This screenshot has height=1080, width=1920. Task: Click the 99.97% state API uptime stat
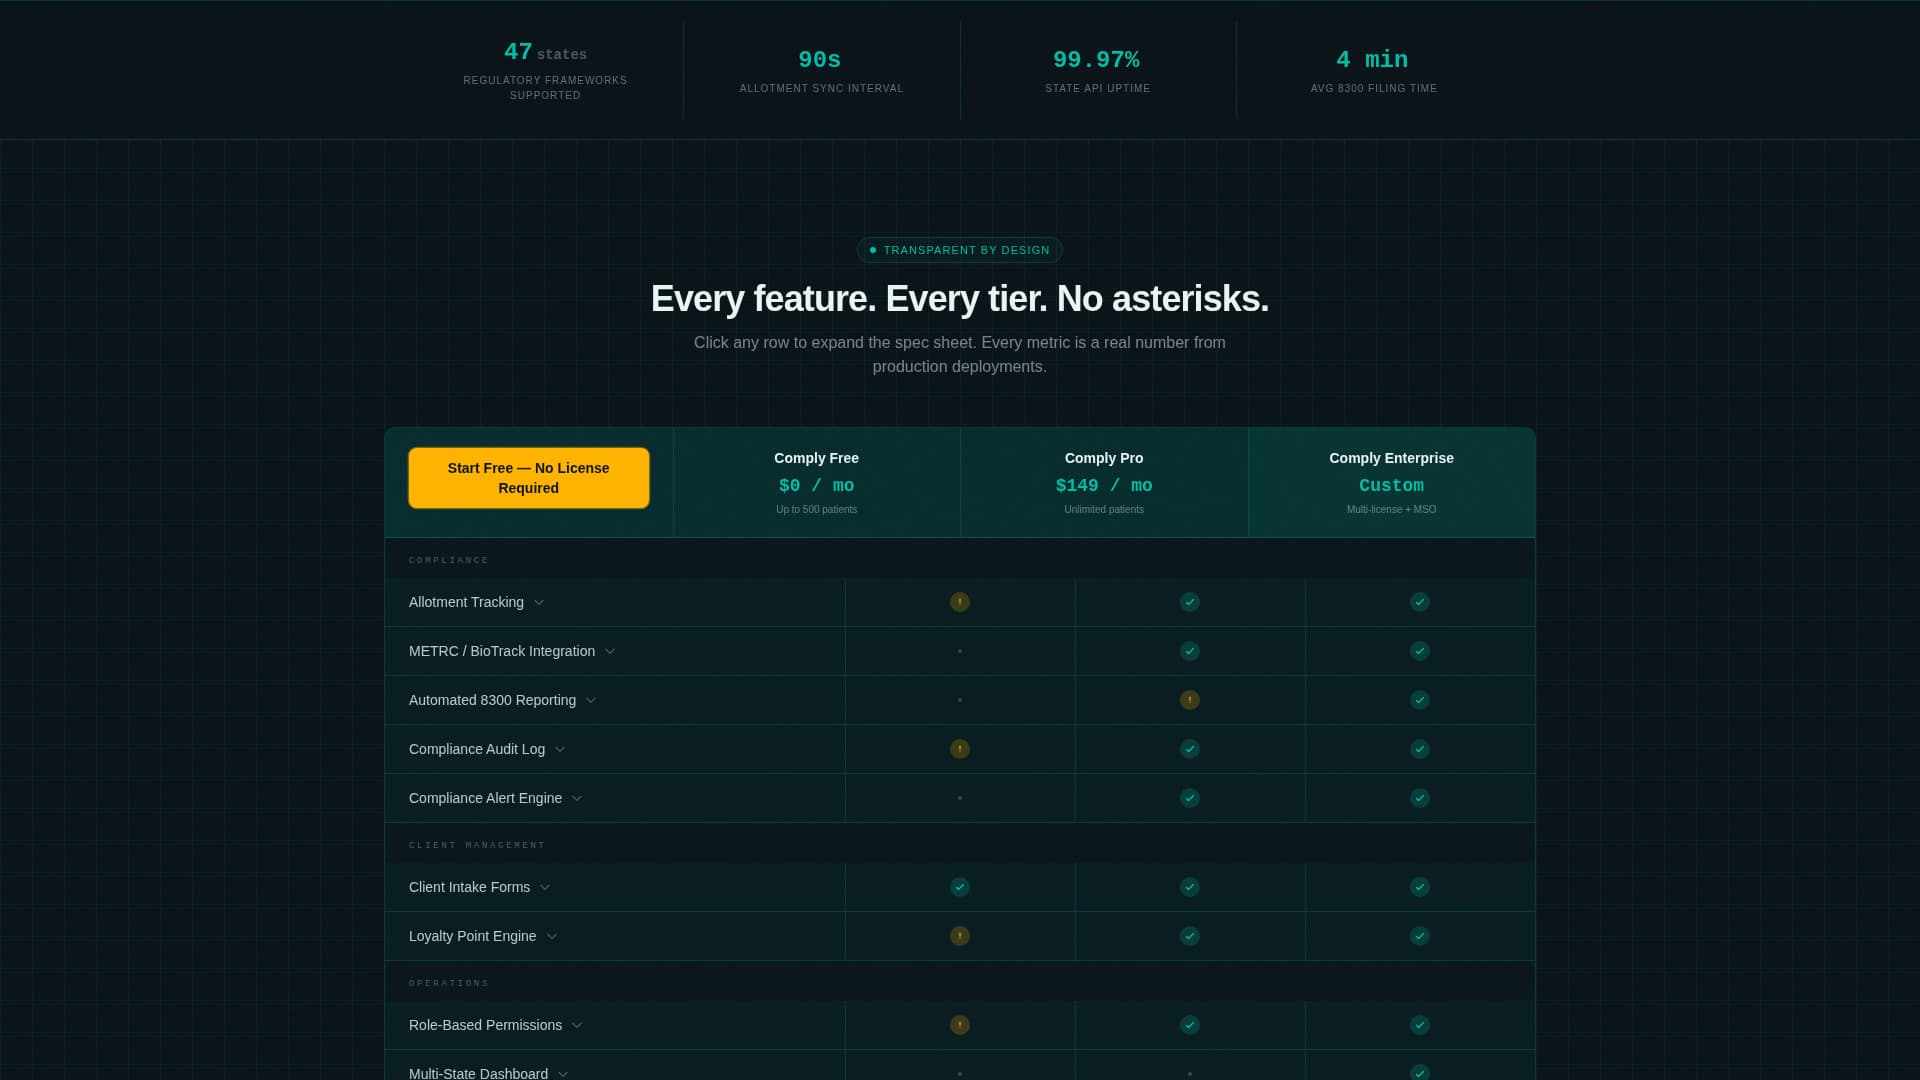pyautogui.click(x=1097, y=71)
